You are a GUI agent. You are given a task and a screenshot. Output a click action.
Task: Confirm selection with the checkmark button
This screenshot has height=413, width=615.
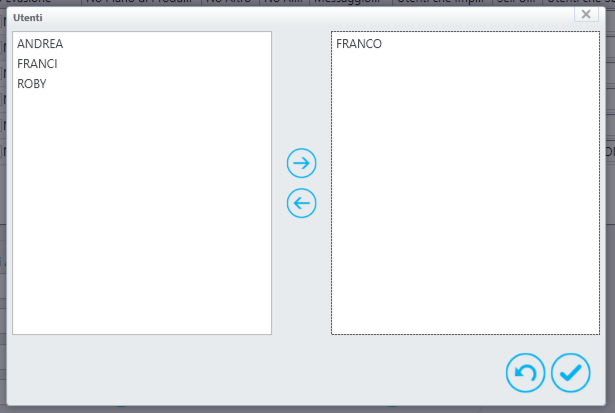click(570, 373)
